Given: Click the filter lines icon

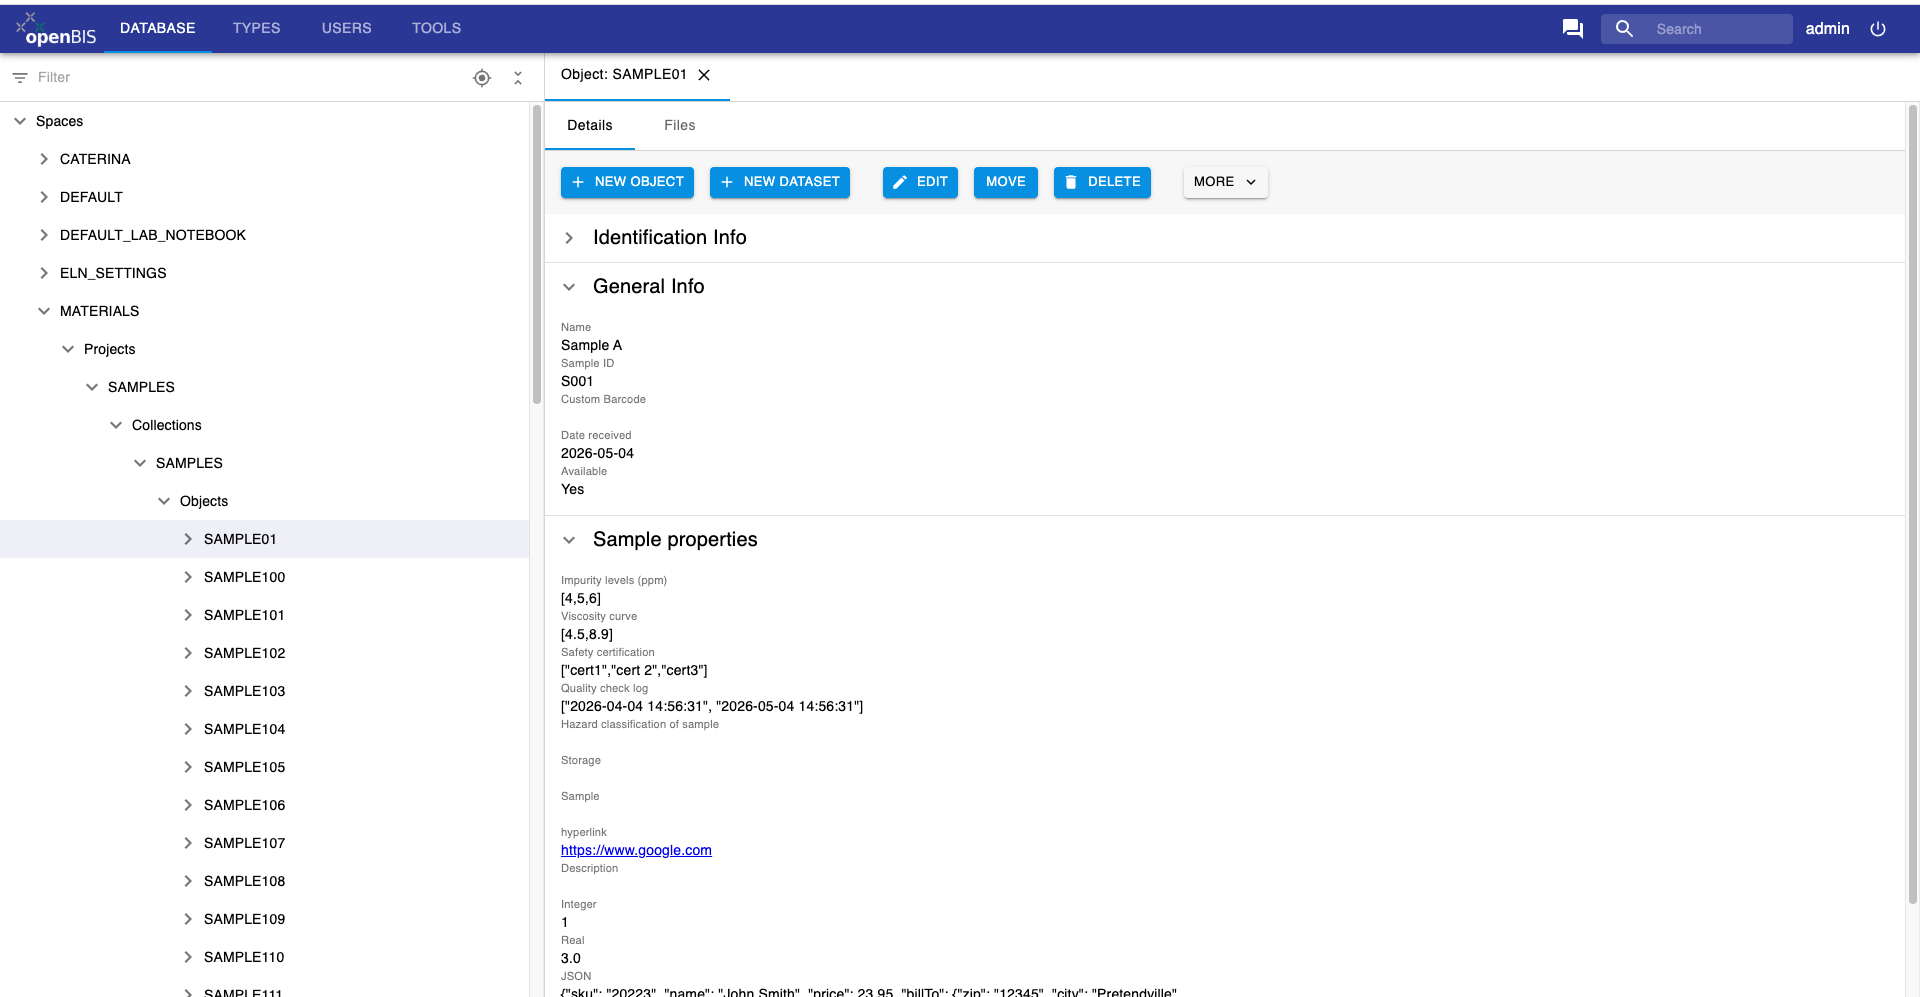Looking at the screenshot, I should point(20,77).
